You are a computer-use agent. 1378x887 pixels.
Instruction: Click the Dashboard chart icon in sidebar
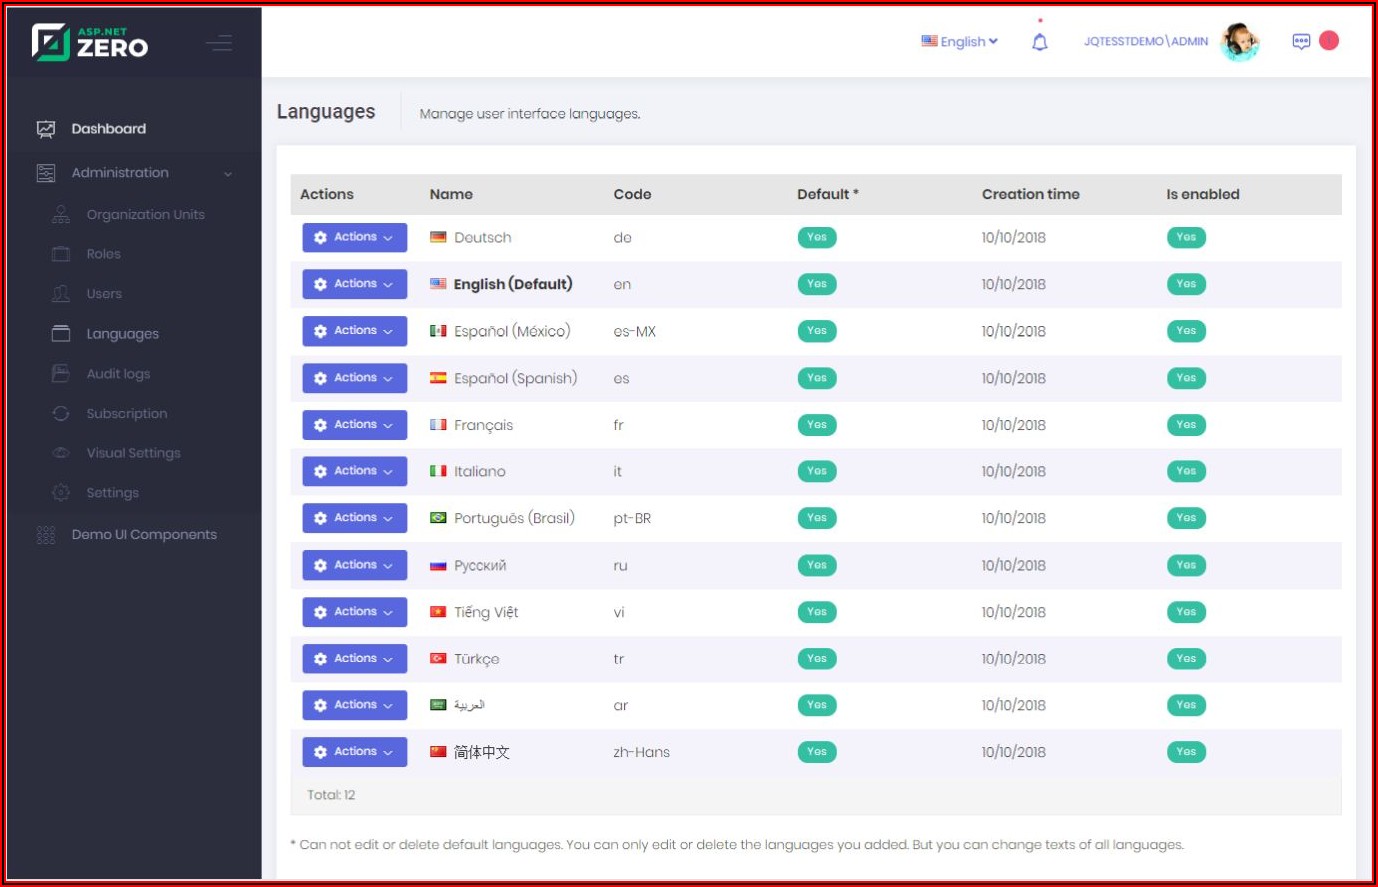coord(46,129)
